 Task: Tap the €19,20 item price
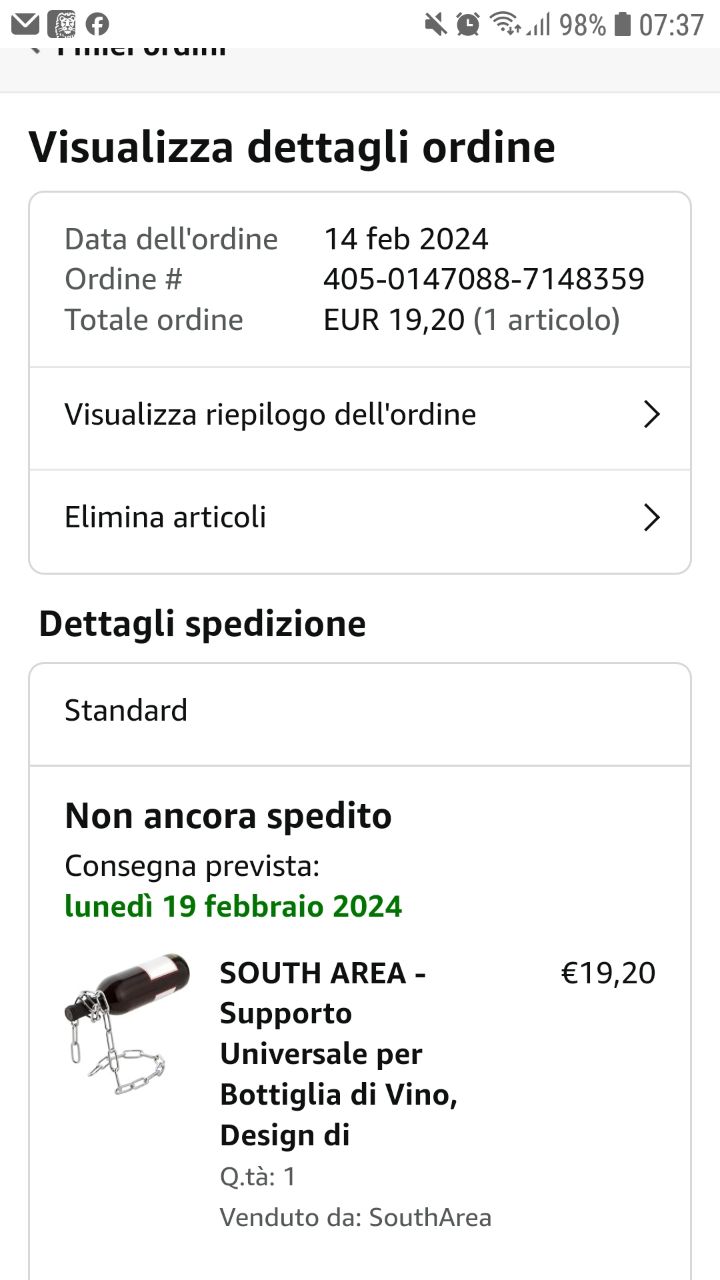click(608, 973)
